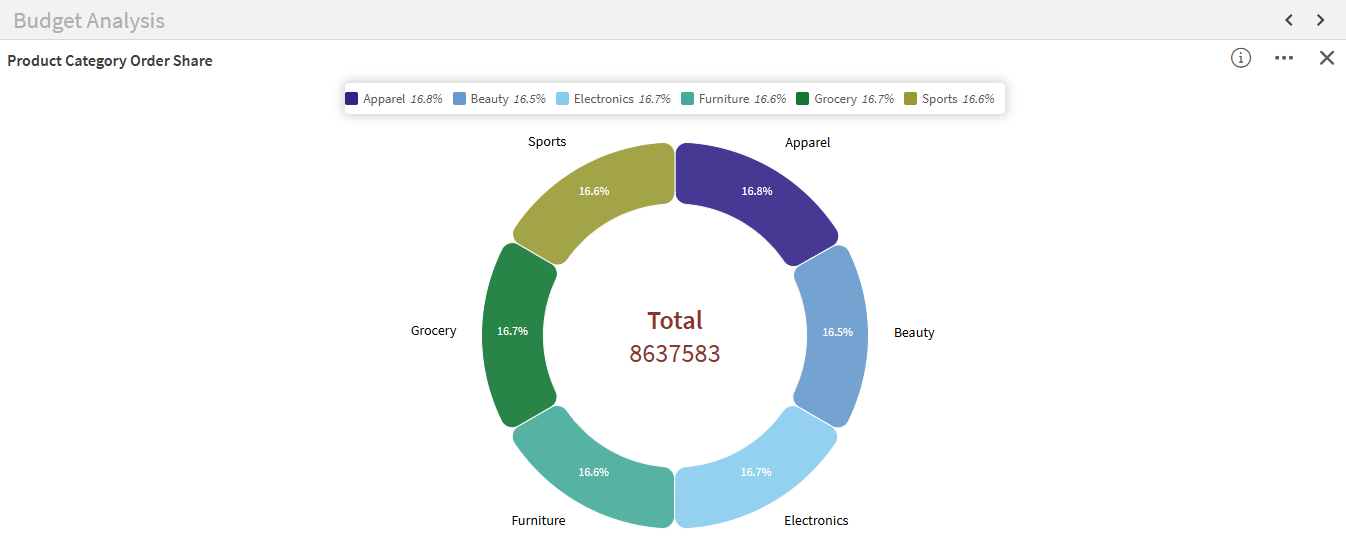Close the expanded chart view
This screenshot has height=542, width=1346.
pos(1327,58)
